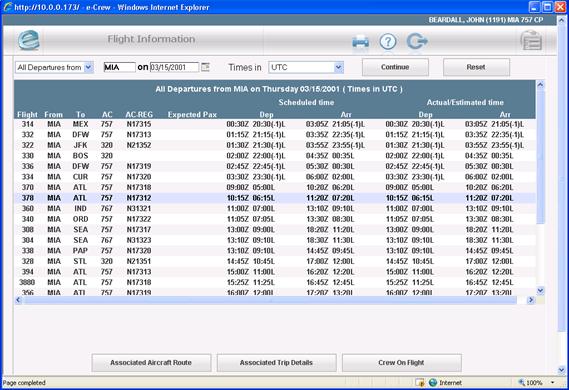Click the Internet Explorer title bar icon
Screen dimensions: 569x390
tap(8, 7)
